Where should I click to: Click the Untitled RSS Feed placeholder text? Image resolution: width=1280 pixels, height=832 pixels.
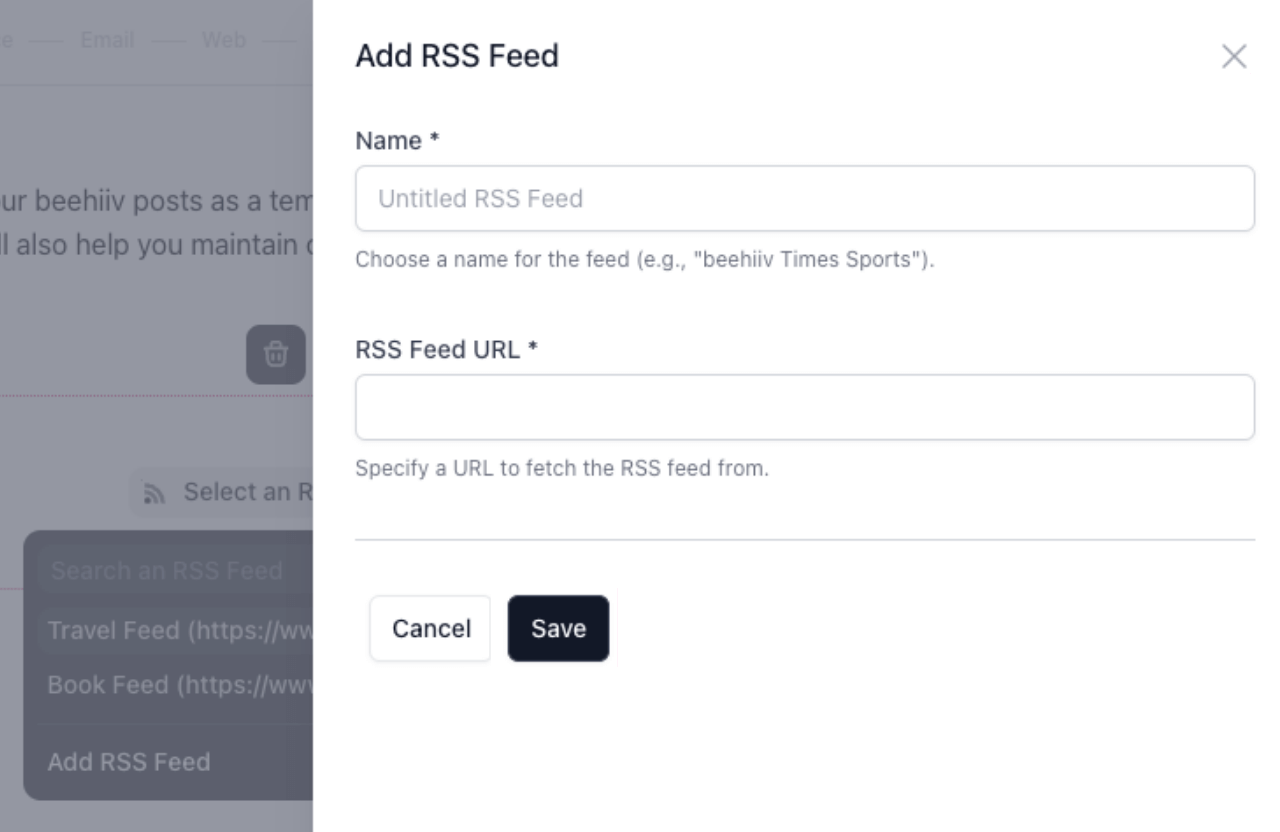(481, 198)
